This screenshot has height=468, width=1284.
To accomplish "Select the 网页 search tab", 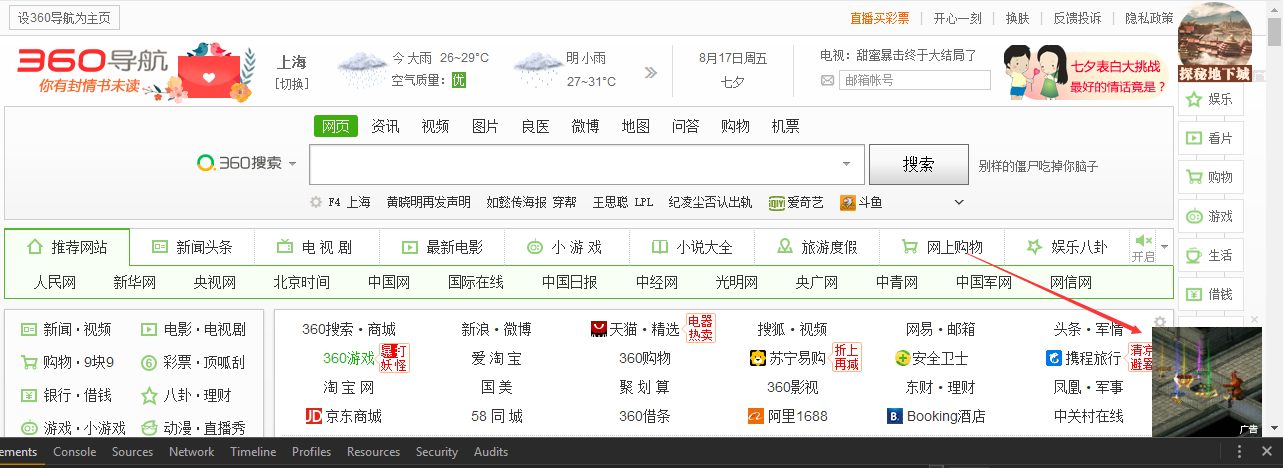I will [336, 126].
